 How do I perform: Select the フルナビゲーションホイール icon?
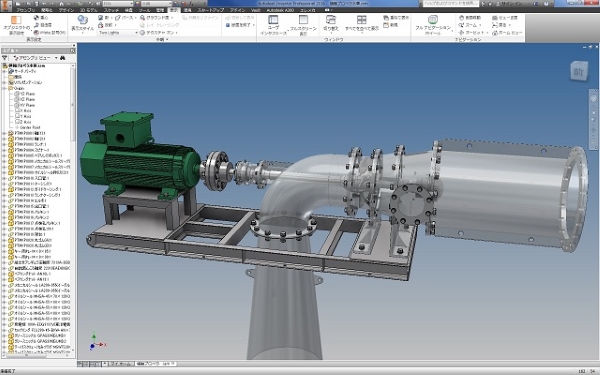point(433,25)
